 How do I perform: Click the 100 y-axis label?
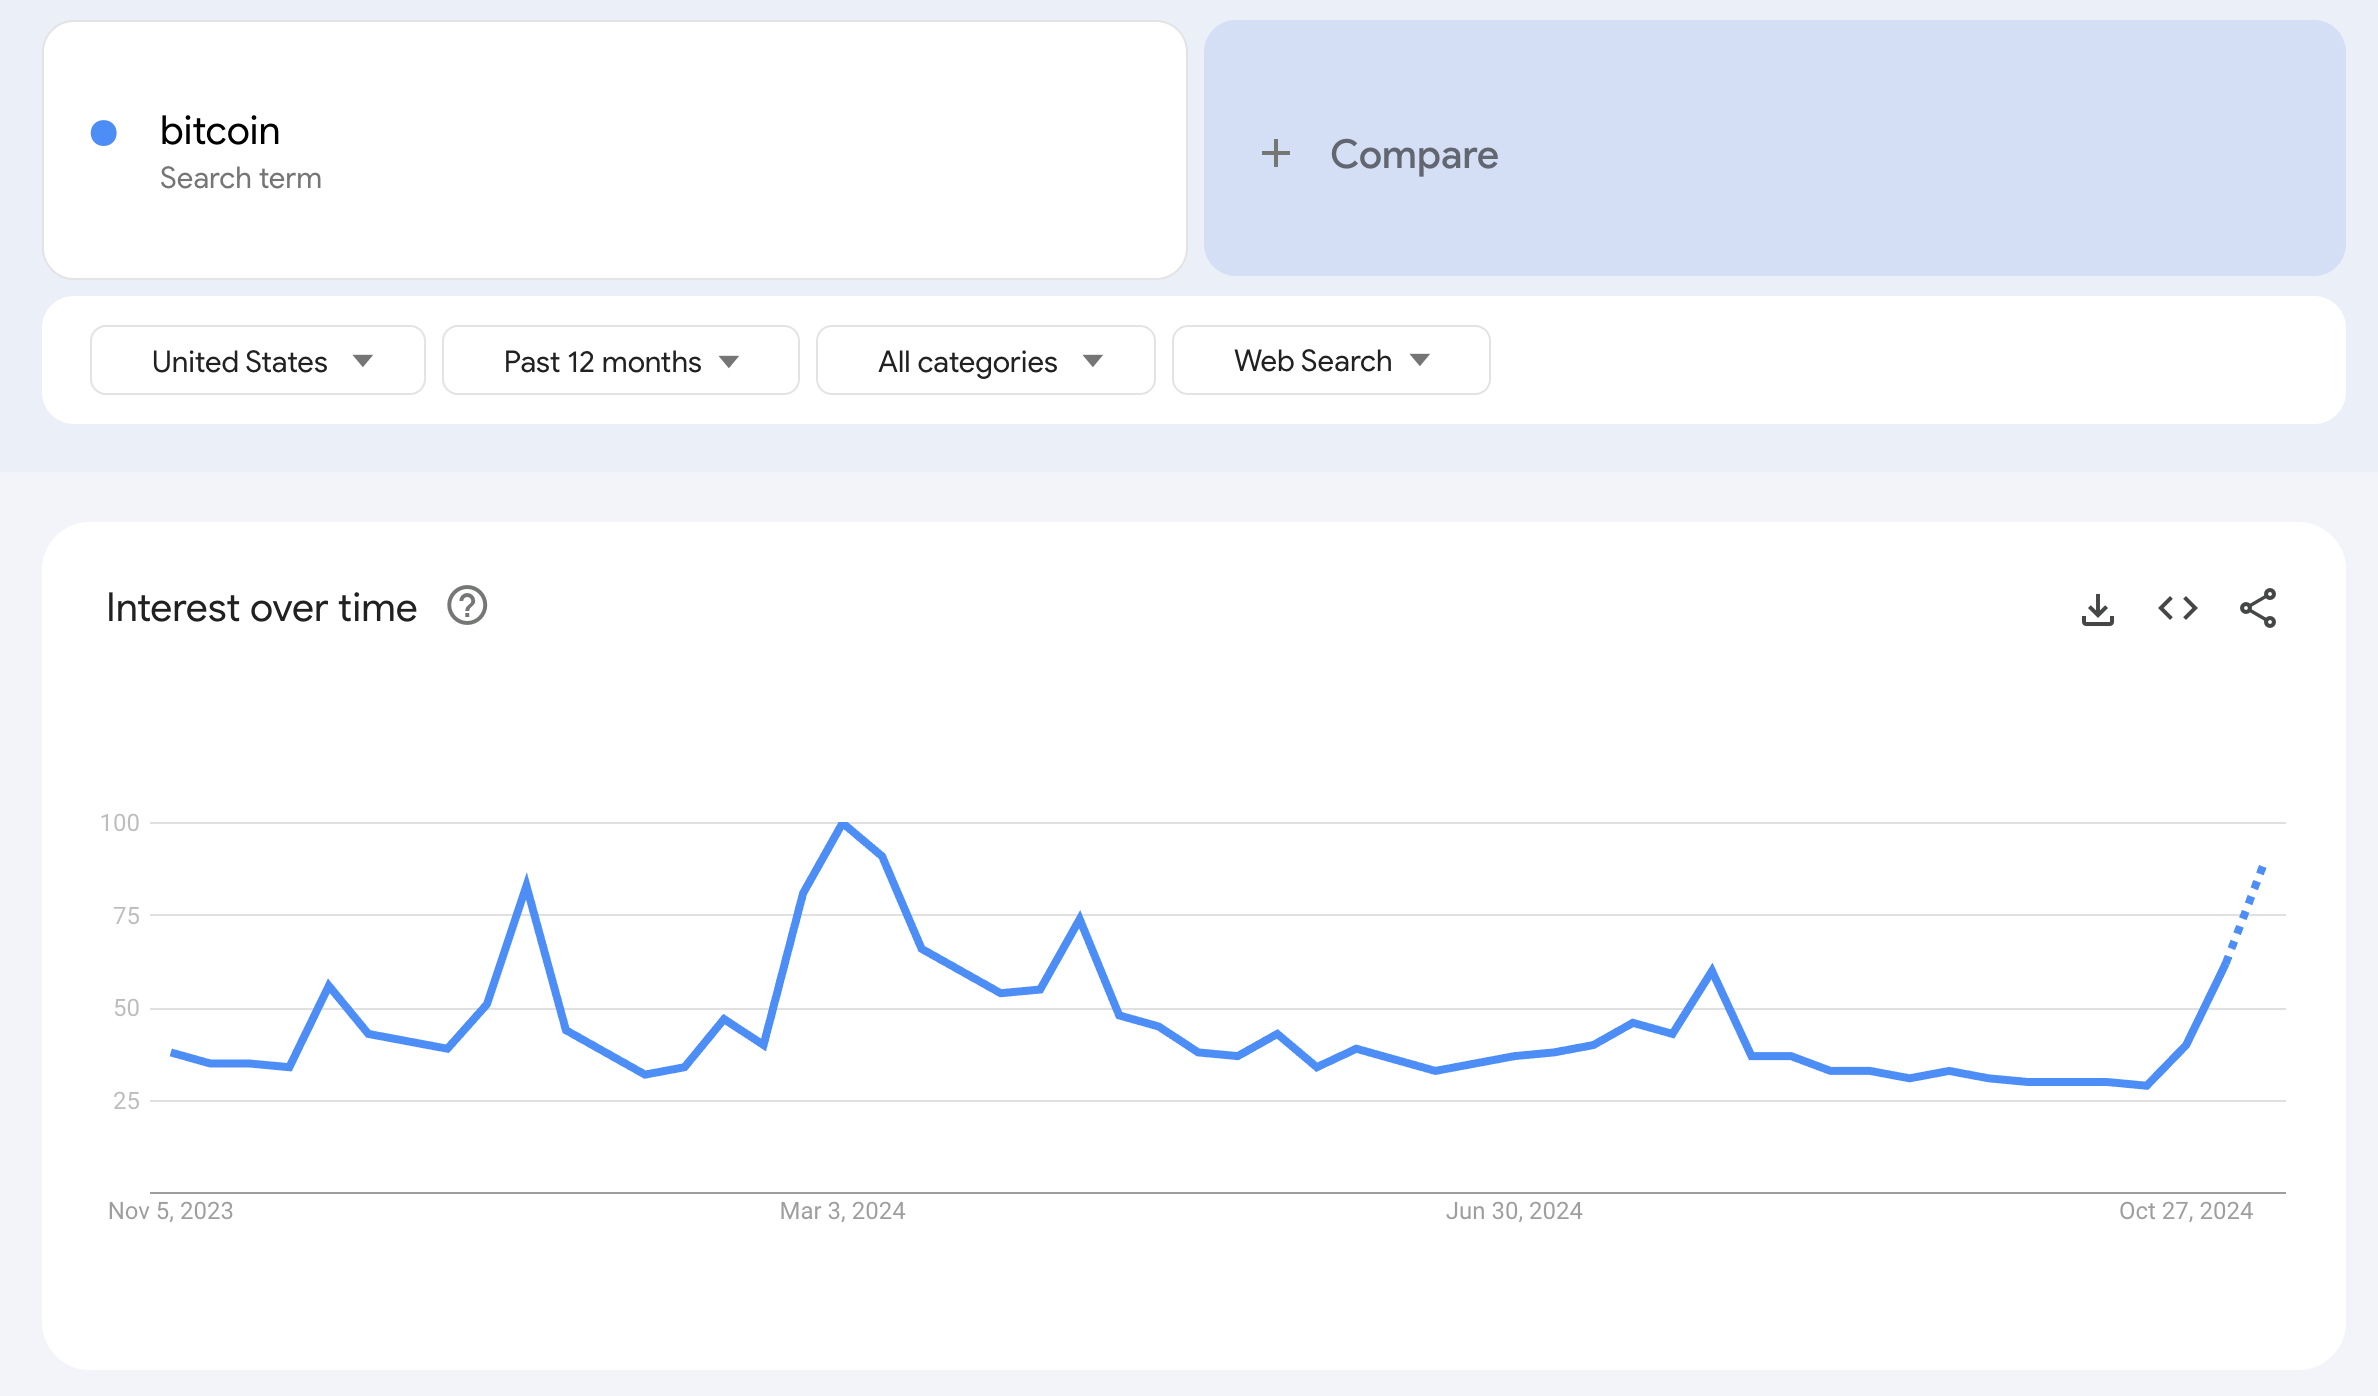[x=120, y=823]
